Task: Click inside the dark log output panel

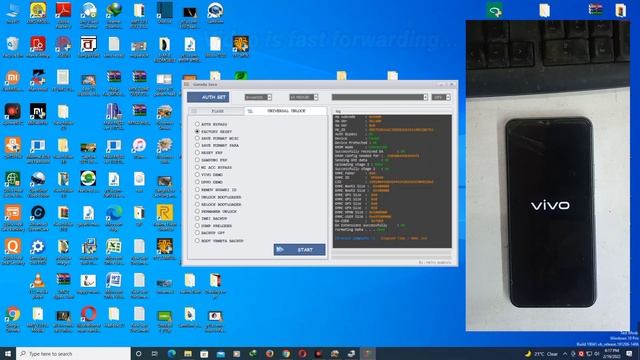Action: point(392,181)
